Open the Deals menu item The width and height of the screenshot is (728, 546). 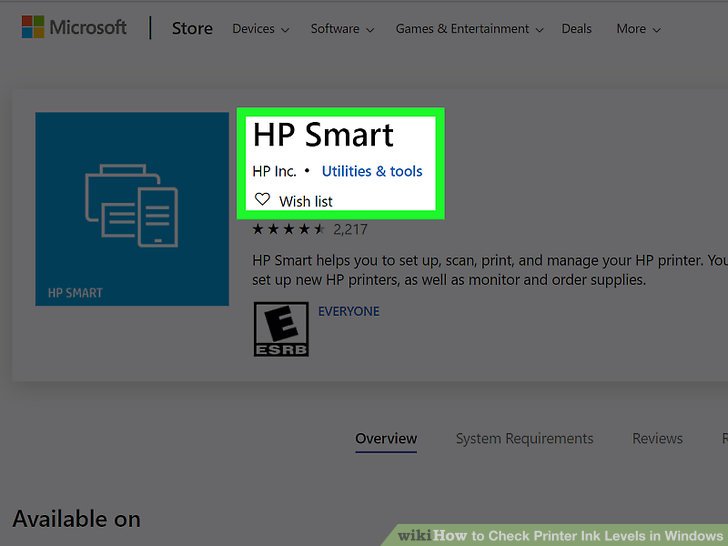pyautogui.click(x=576, y=29)
